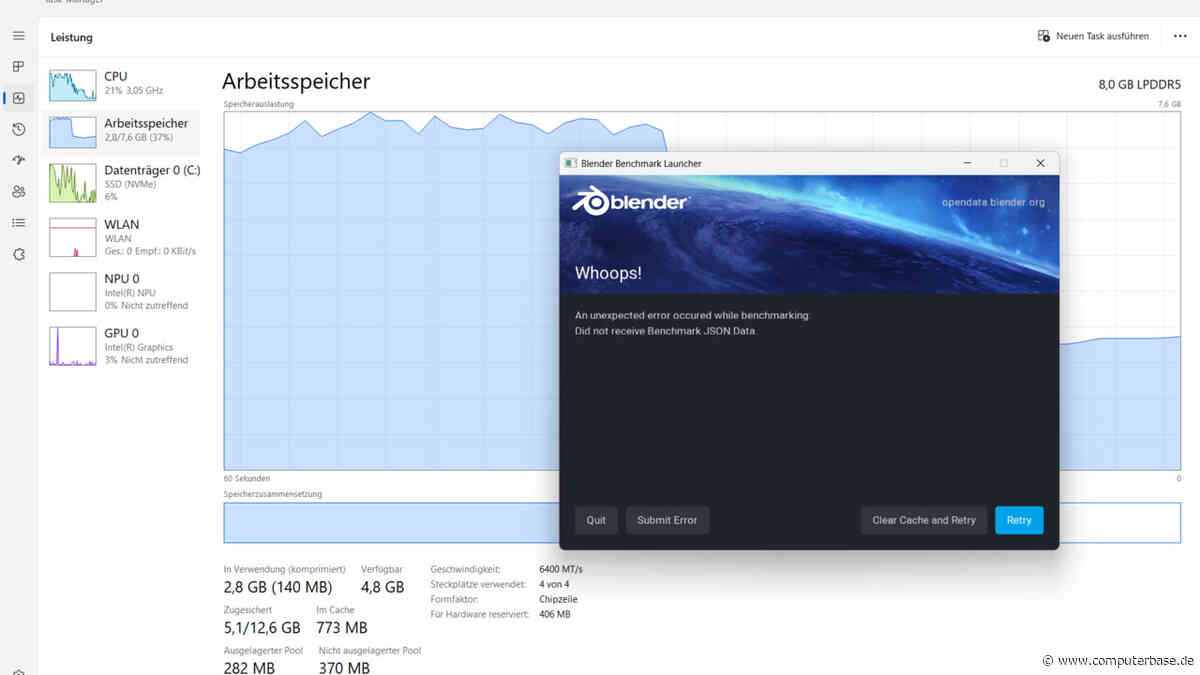Screen dimensions: 1200x675
Task: Select the GPU 0 performance entry
Action: (123, 346)
